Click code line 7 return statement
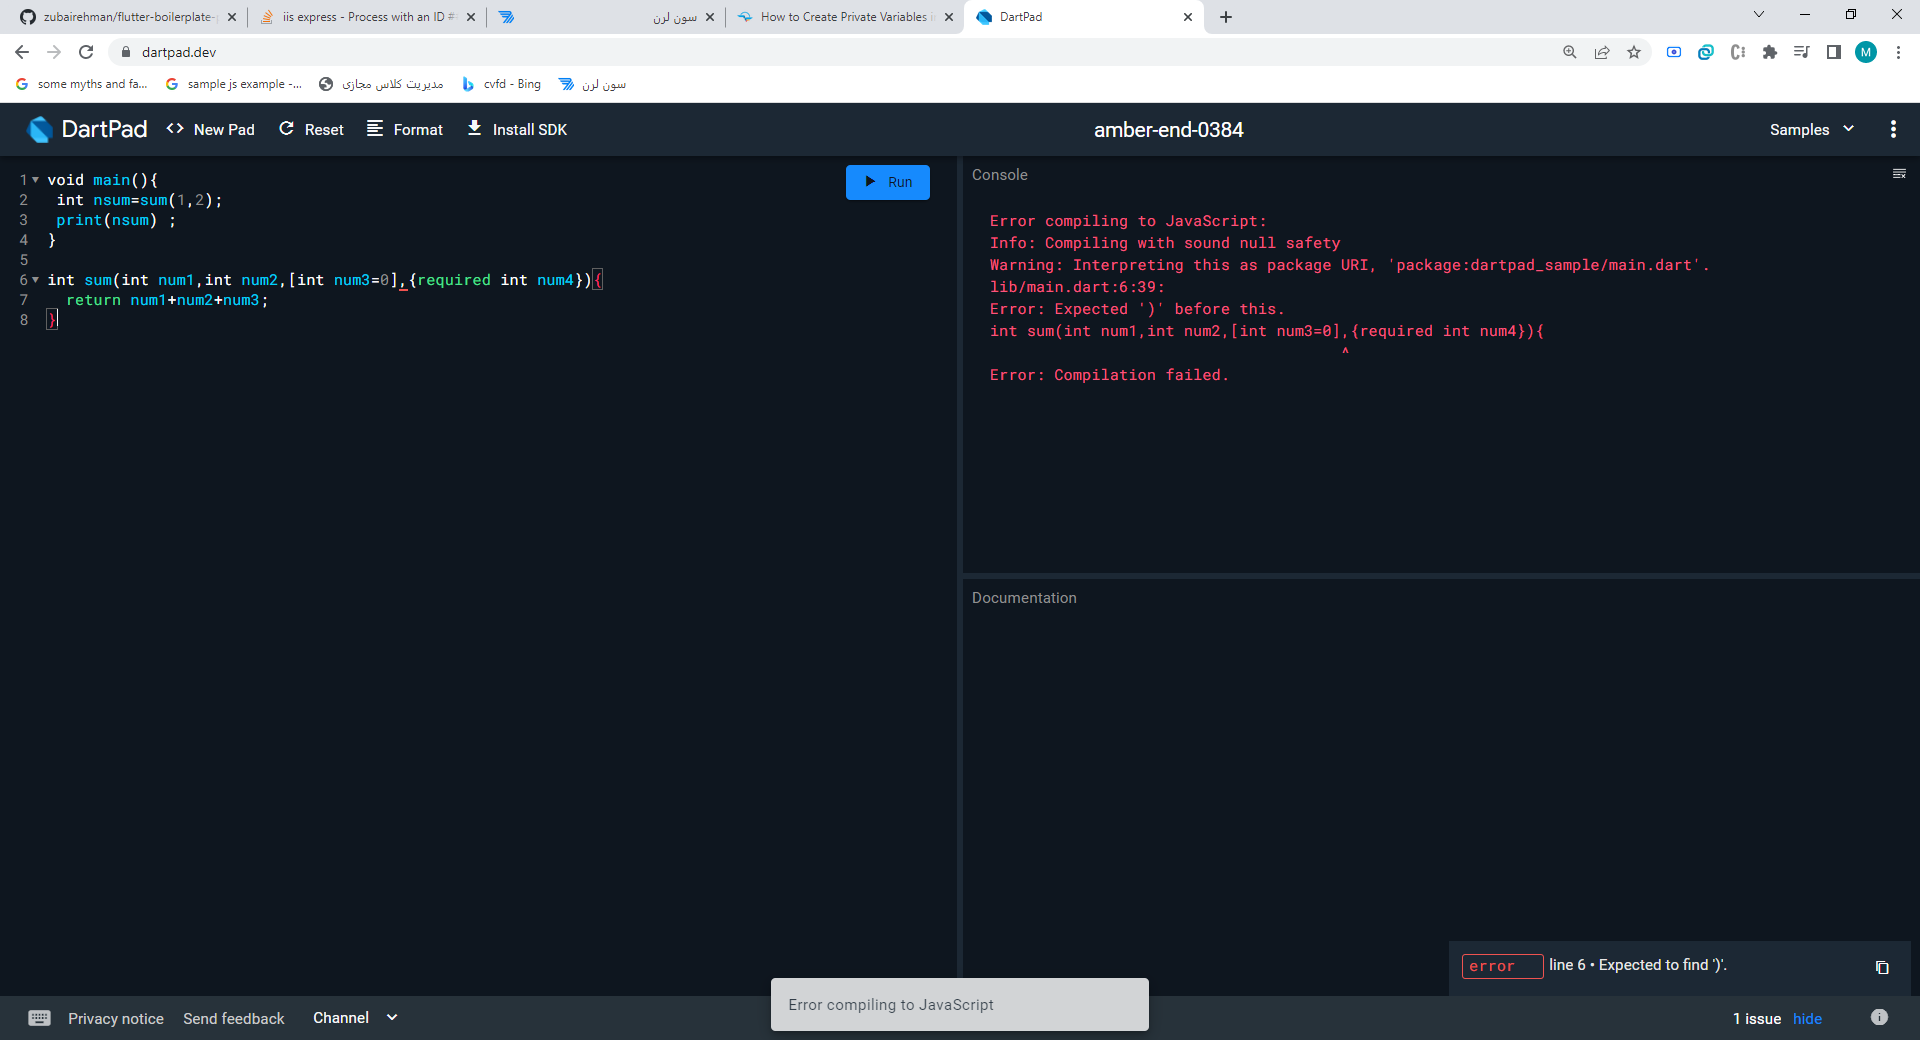1920x1040 pixels. pyautogui.click(x=167, y=300)
